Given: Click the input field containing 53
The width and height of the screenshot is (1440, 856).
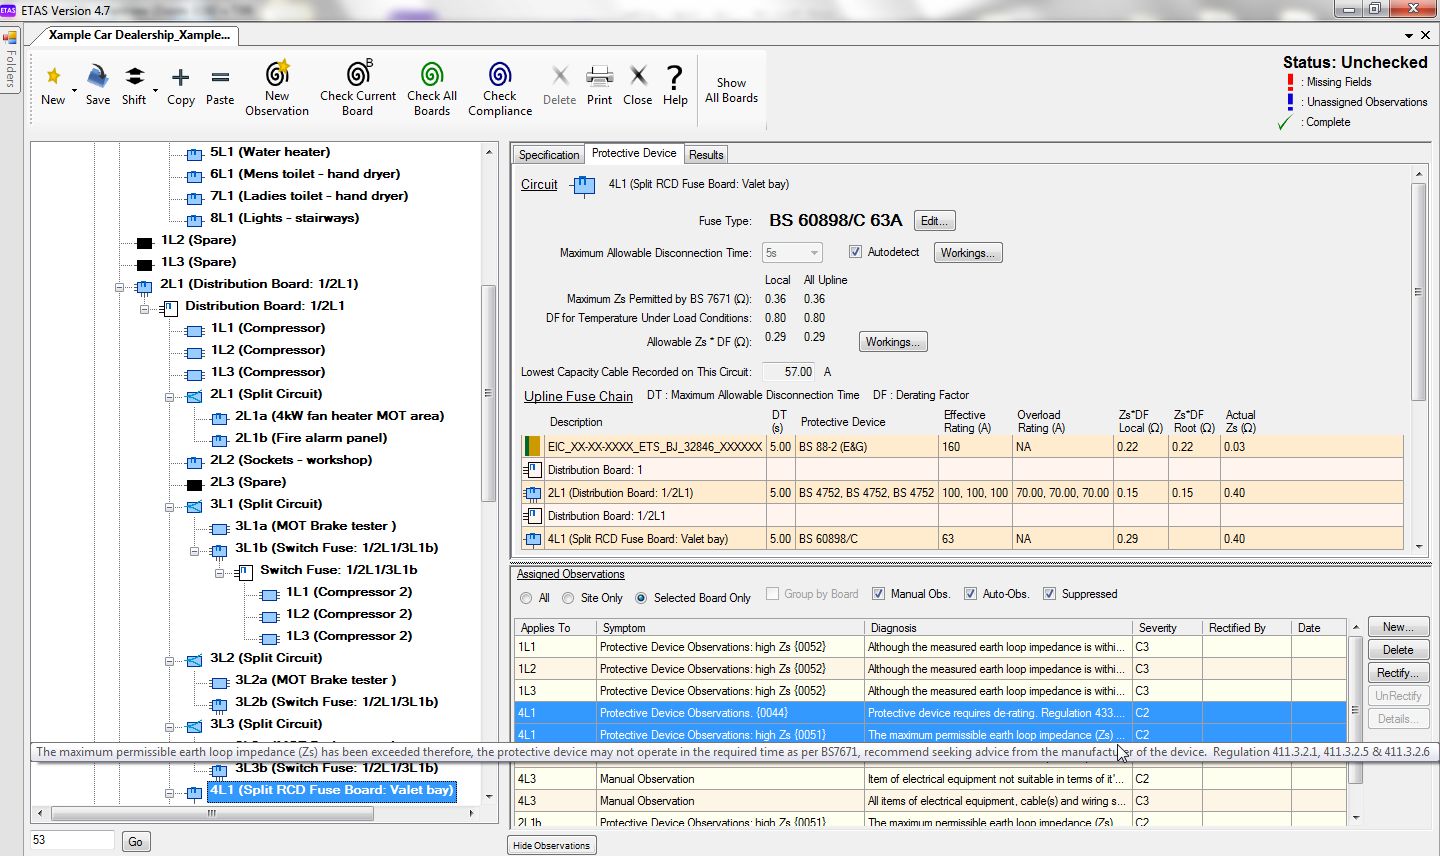Looking at the screenshot, I should [x=72, y=840].
